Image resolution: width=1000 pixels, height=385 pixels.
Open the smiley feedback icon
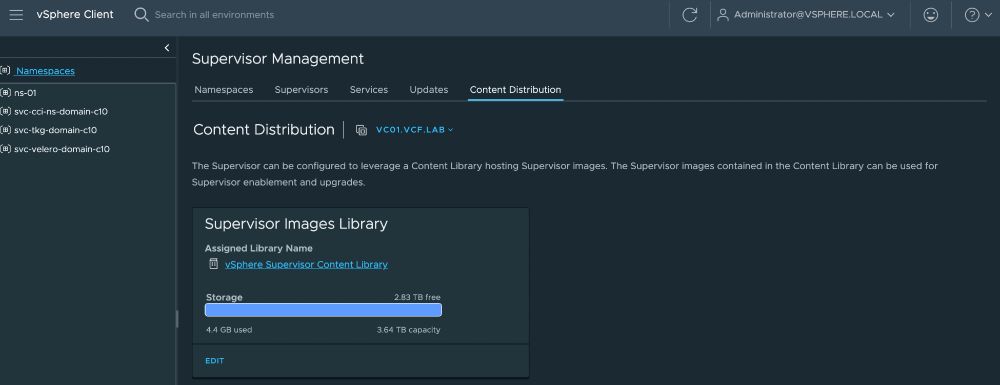[x=930, y=15]
